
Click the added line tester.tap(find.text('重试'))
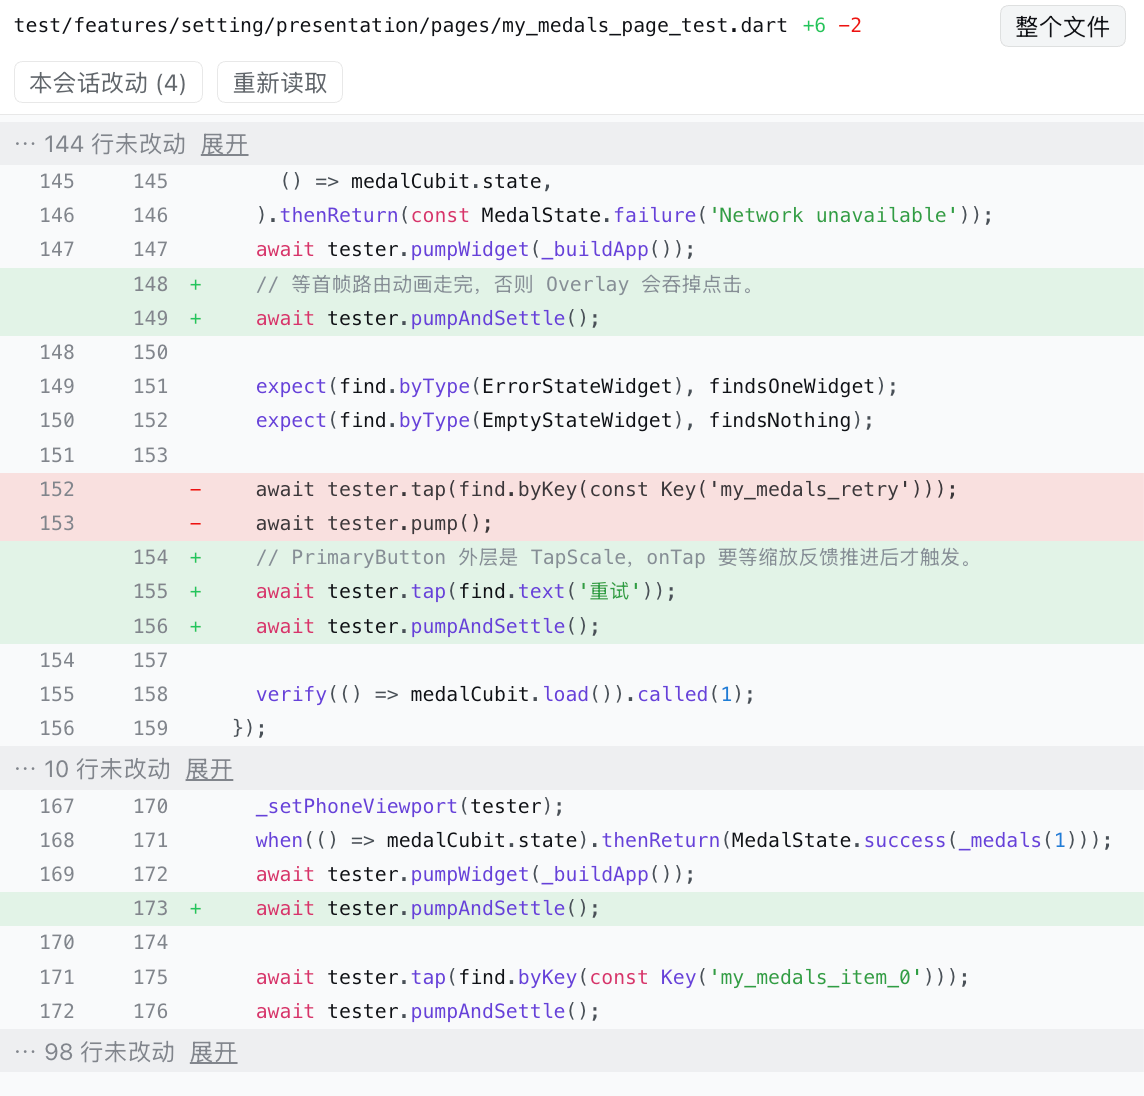click(572, 591)
